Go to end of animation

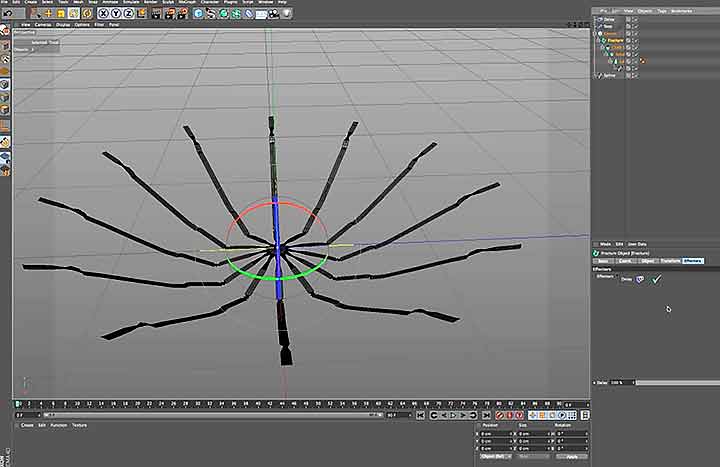tap(486, 415)
